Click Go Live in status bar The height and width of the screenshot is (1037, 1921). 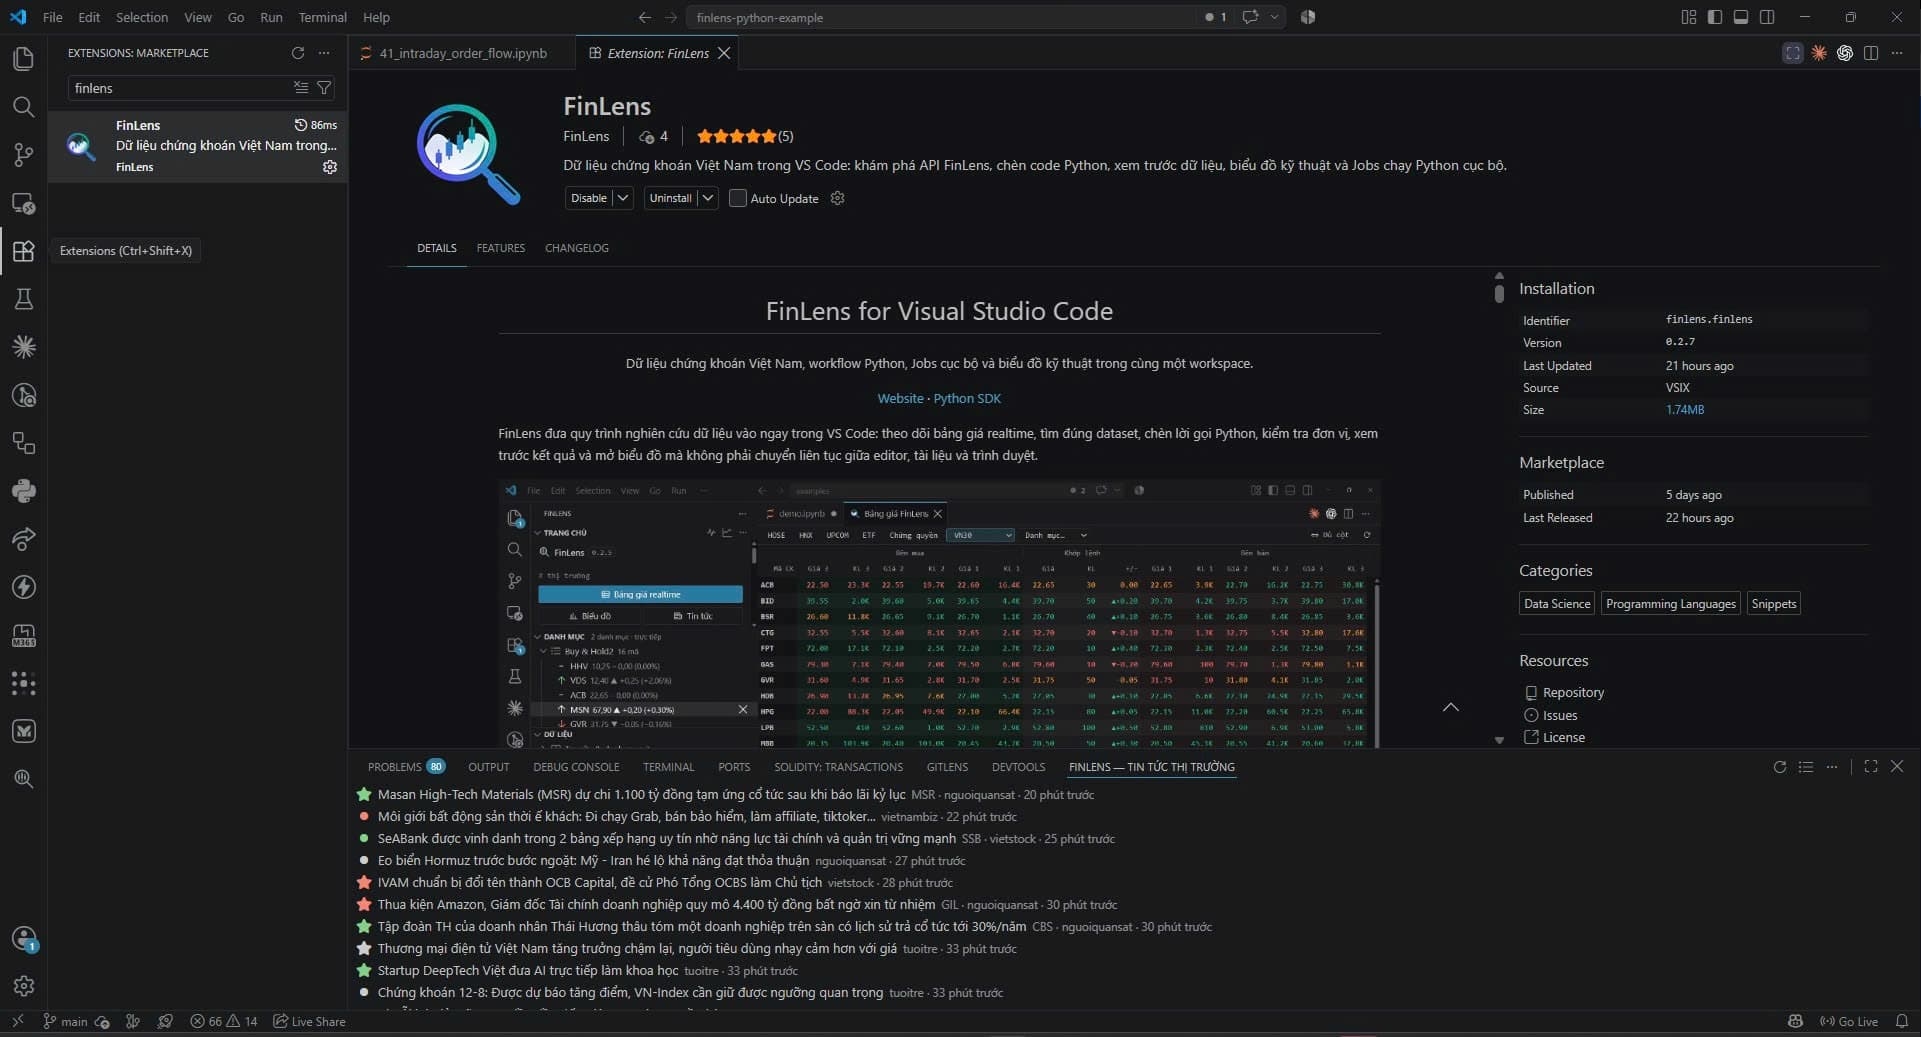tap(1848, 1021)
